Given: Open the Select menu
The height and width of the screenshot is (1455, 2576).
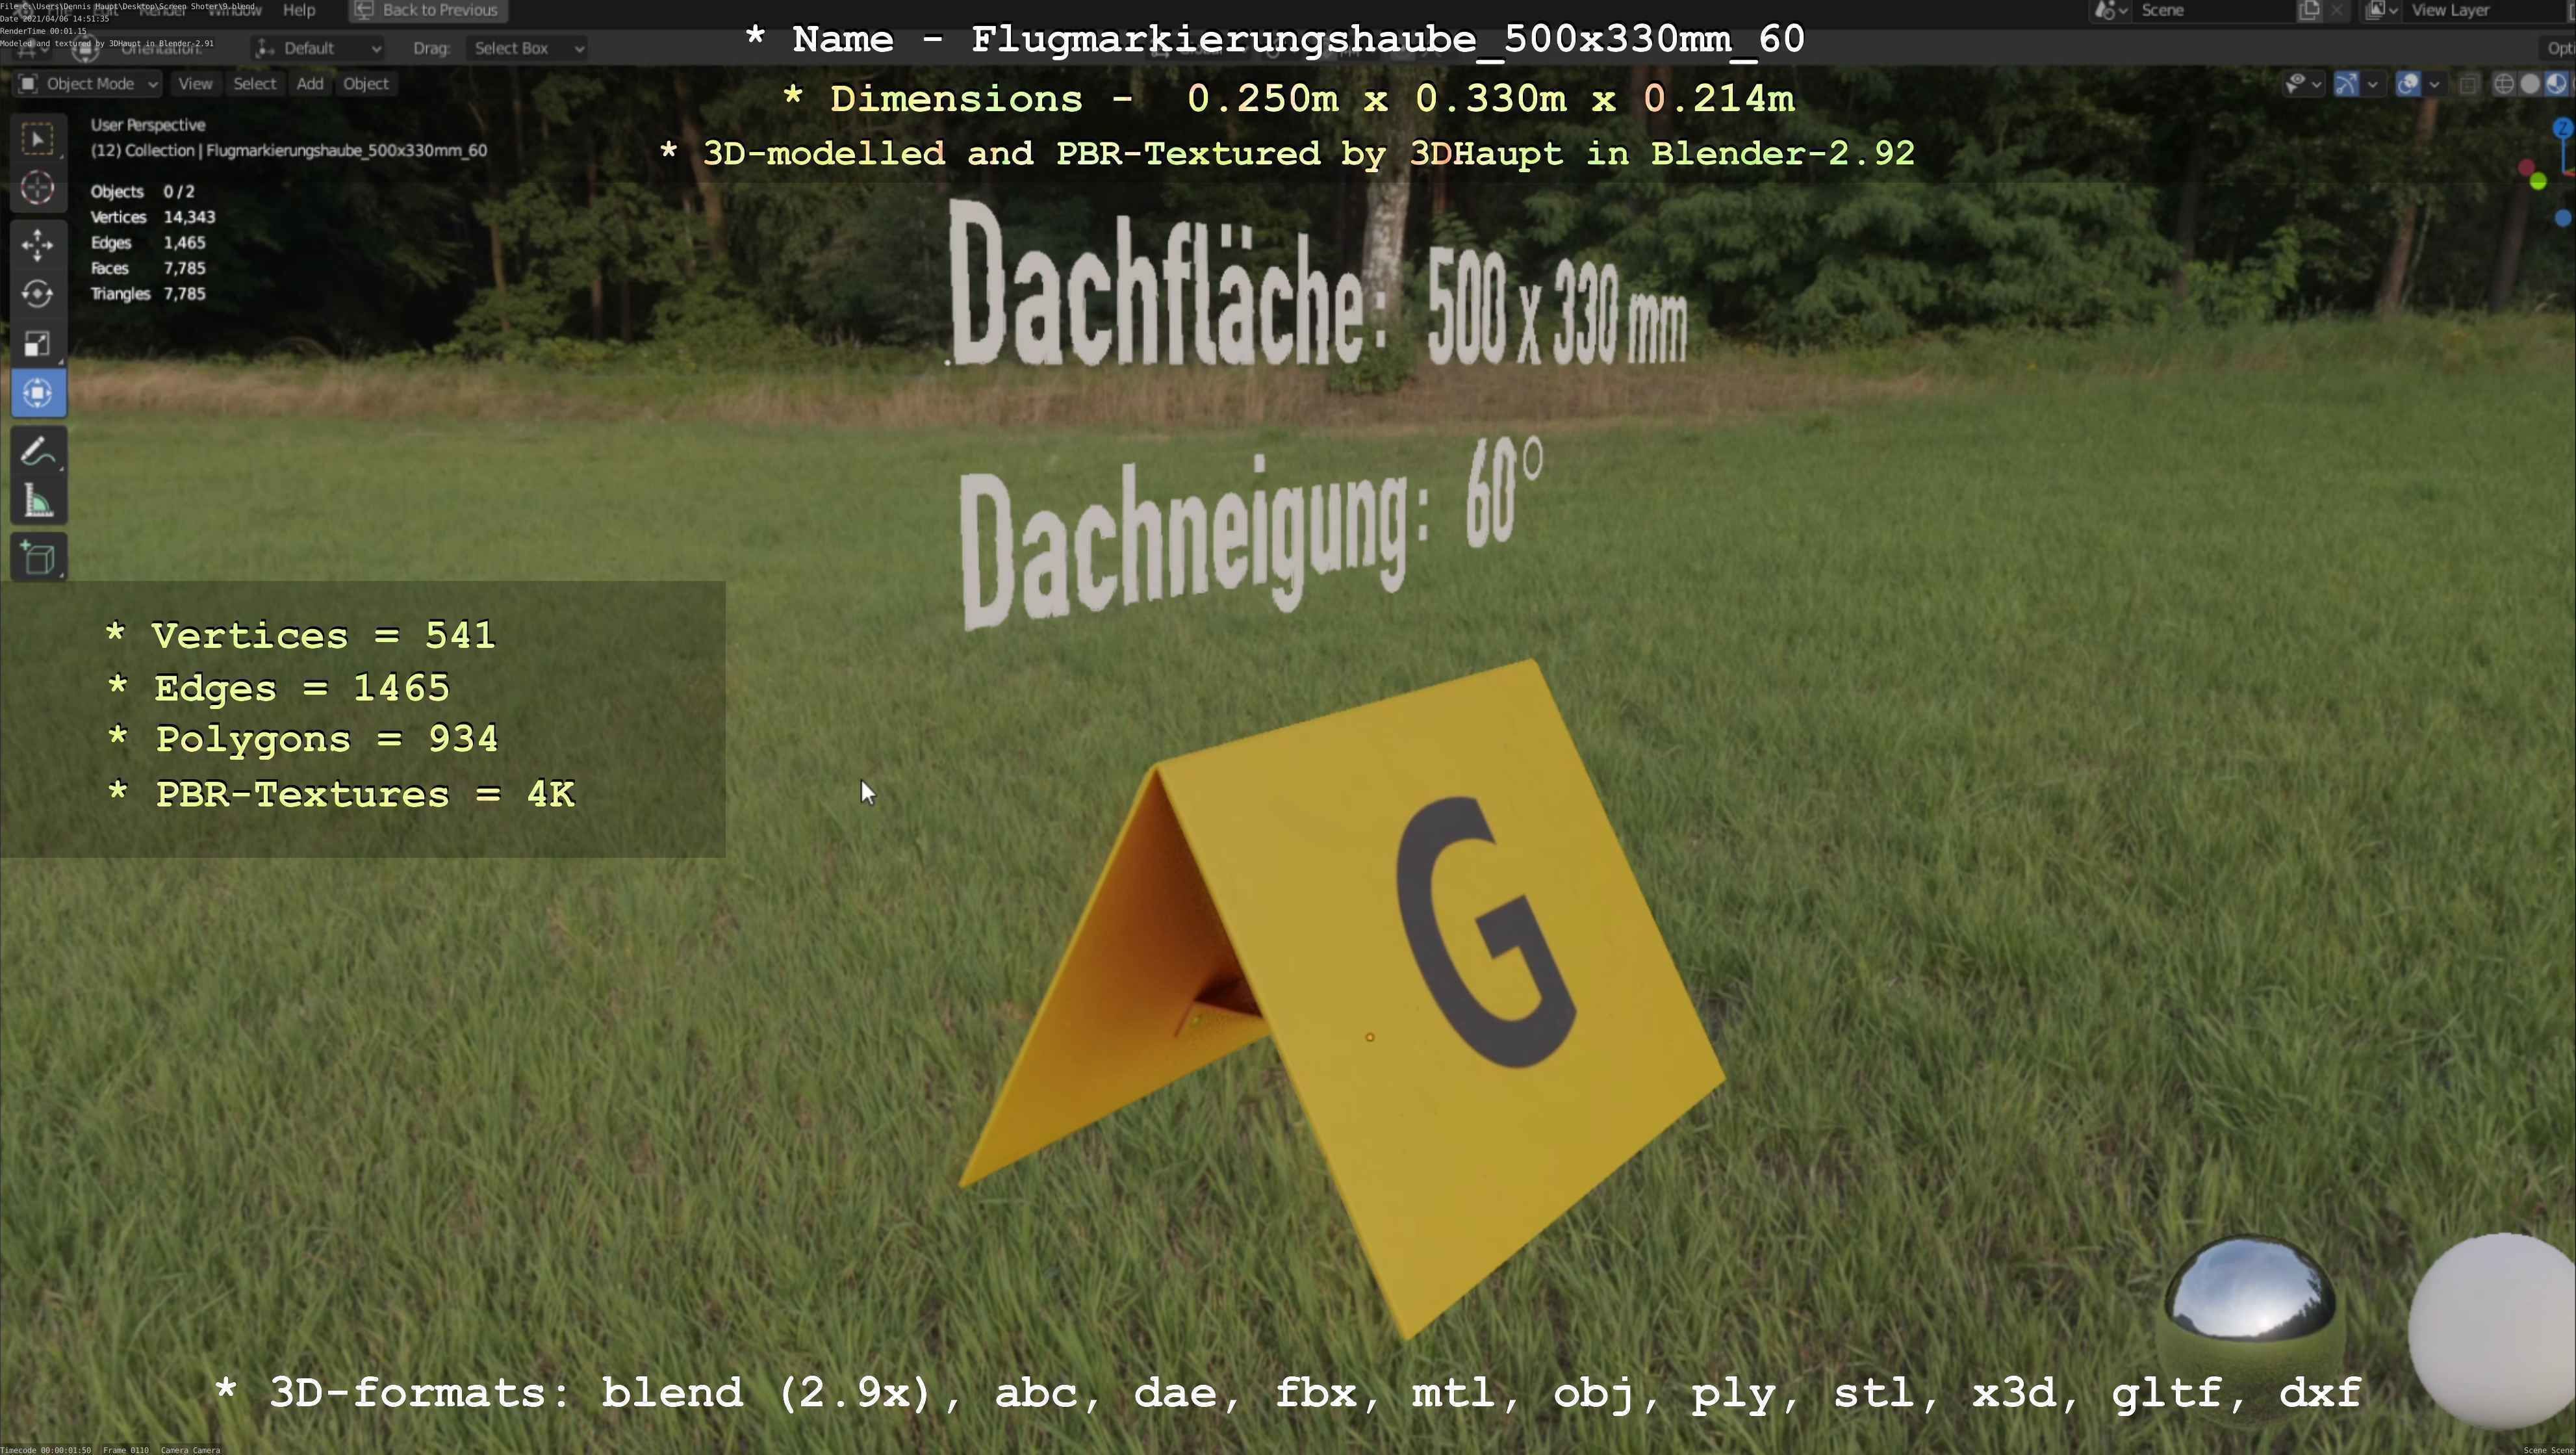Looking at the screenshot, I should point(255,84).
